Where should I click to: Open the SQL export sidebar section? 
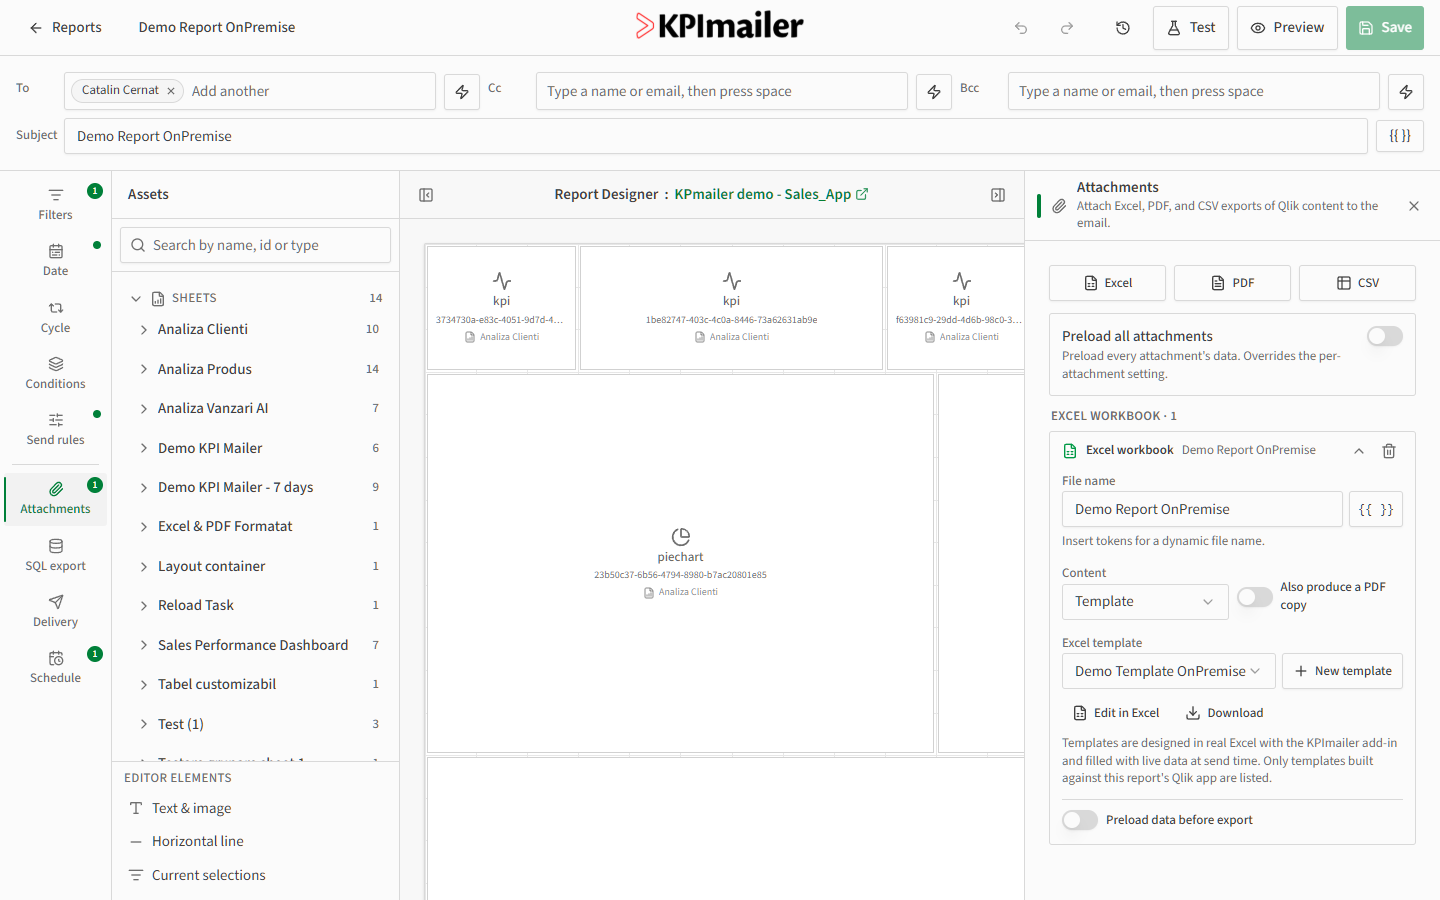click(56, 554)
